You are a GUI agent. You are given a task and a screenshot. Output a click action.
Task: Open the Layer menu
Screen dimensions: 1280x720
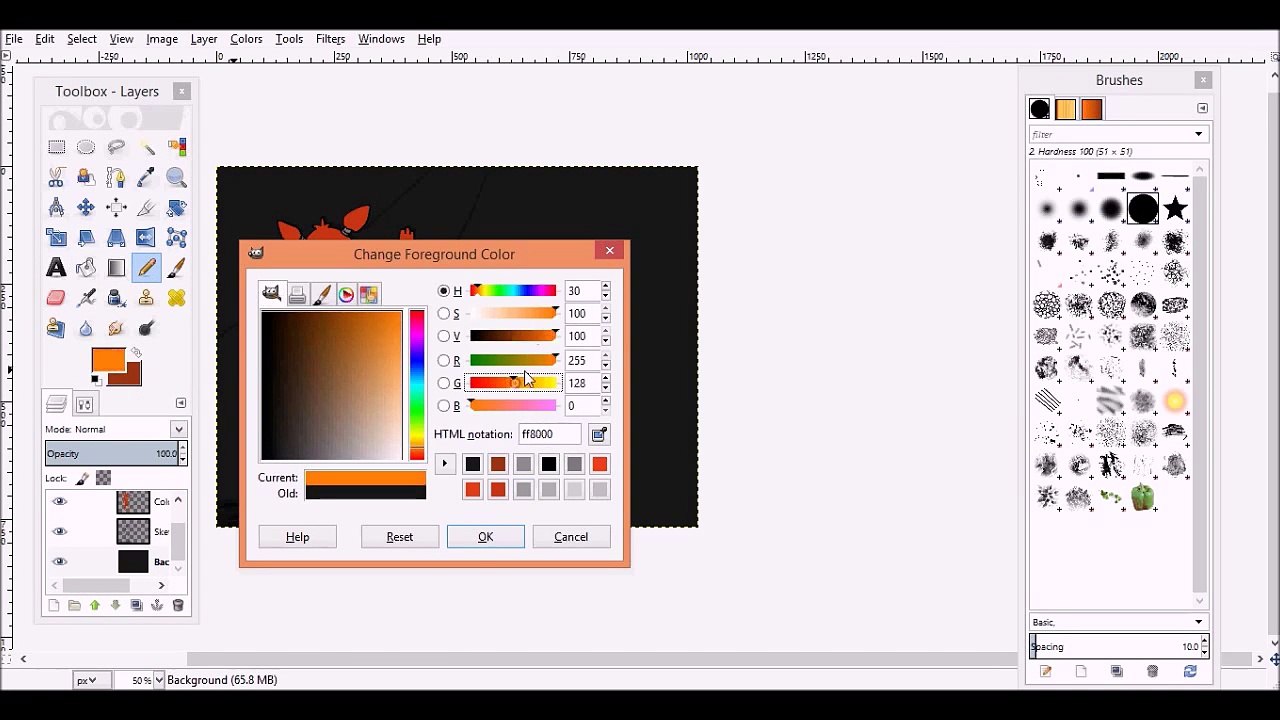click(x=204, y=39)
